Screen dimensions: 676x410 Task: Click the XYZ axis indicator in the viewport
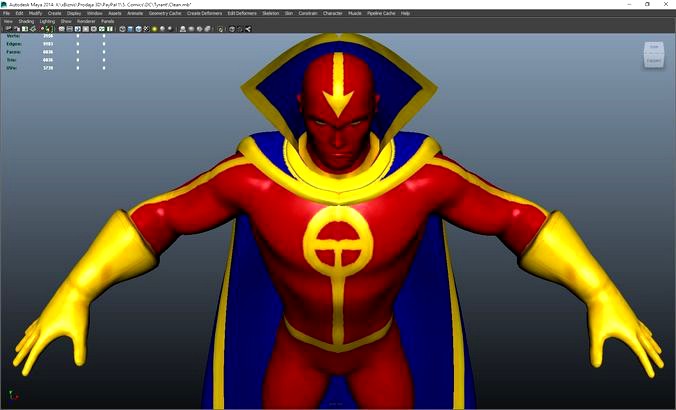(x=13, y=395)
